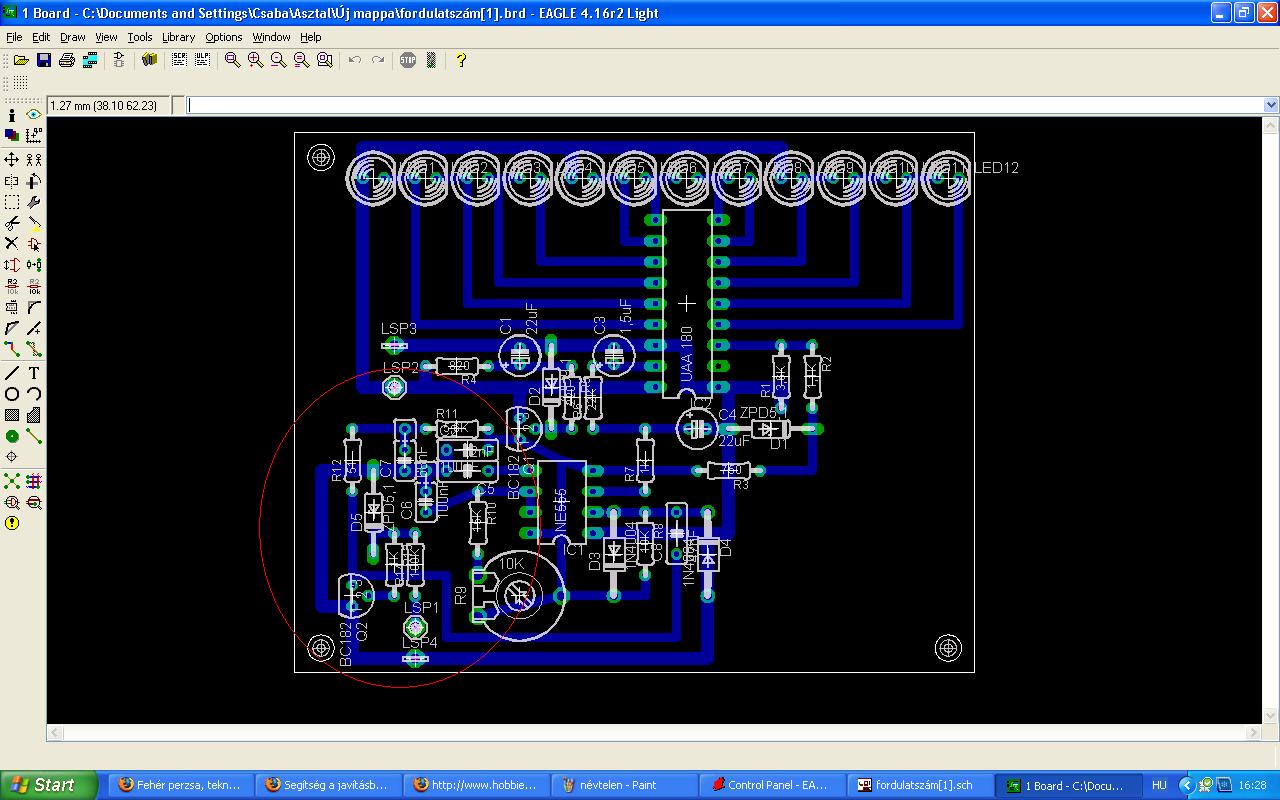1280x800 pixels.
Task: Expand the command line history dropdown
Action: coord(1271,105)
